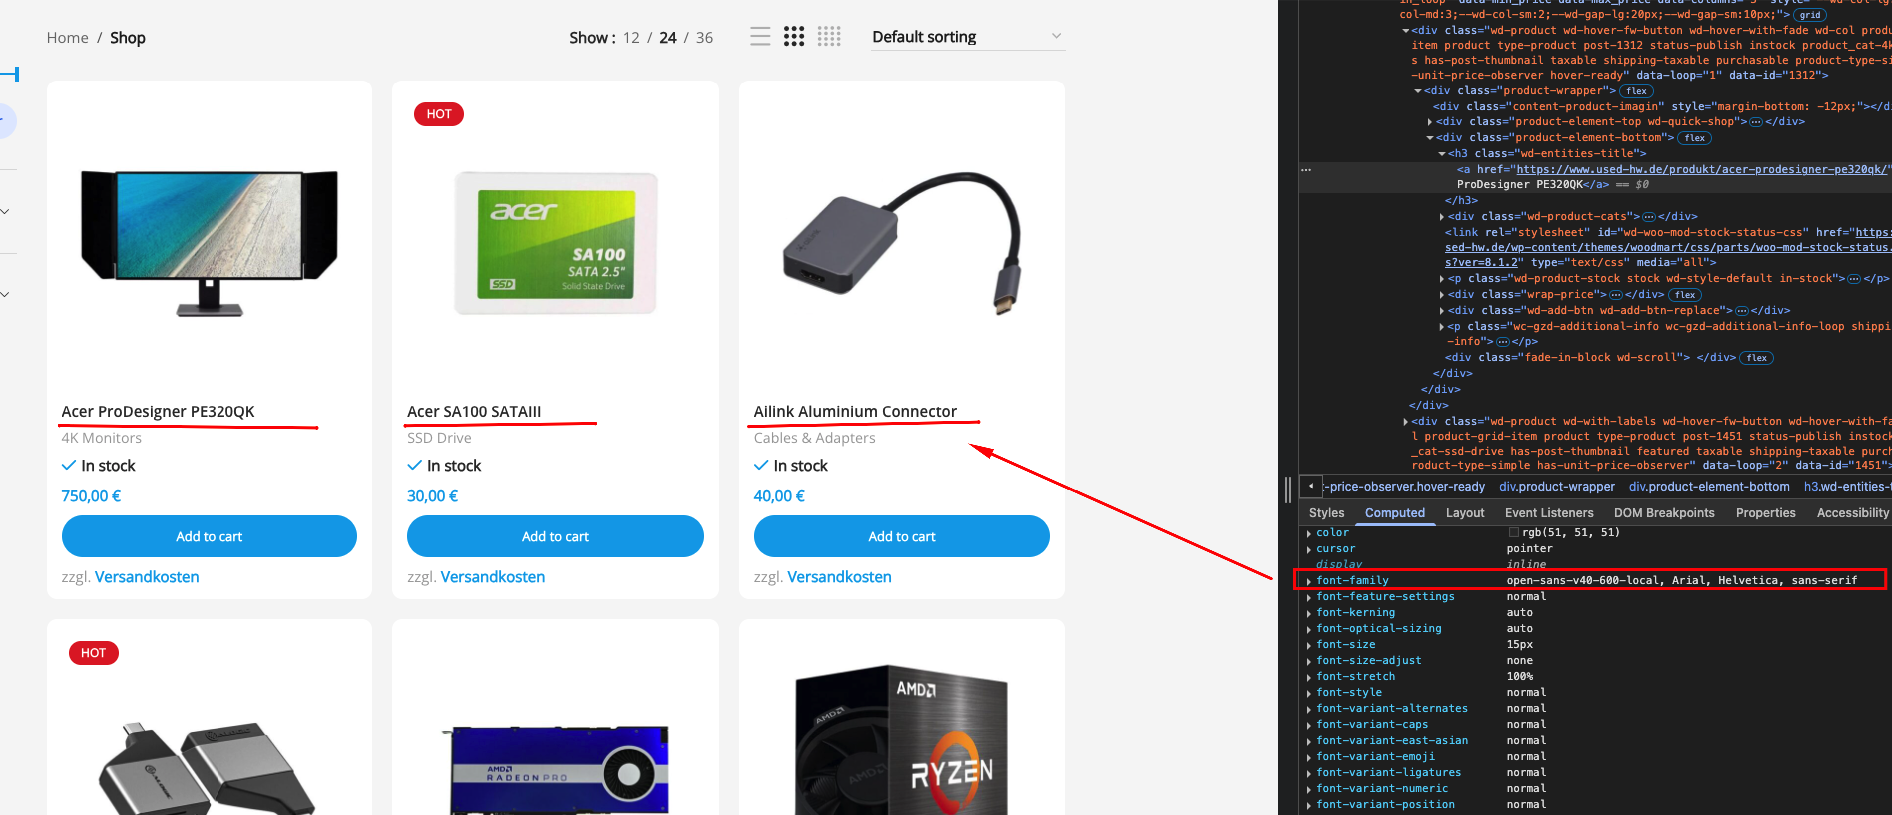
Task: Open Versandkosten link under the monitor
Action: click(x=147, y=577)
